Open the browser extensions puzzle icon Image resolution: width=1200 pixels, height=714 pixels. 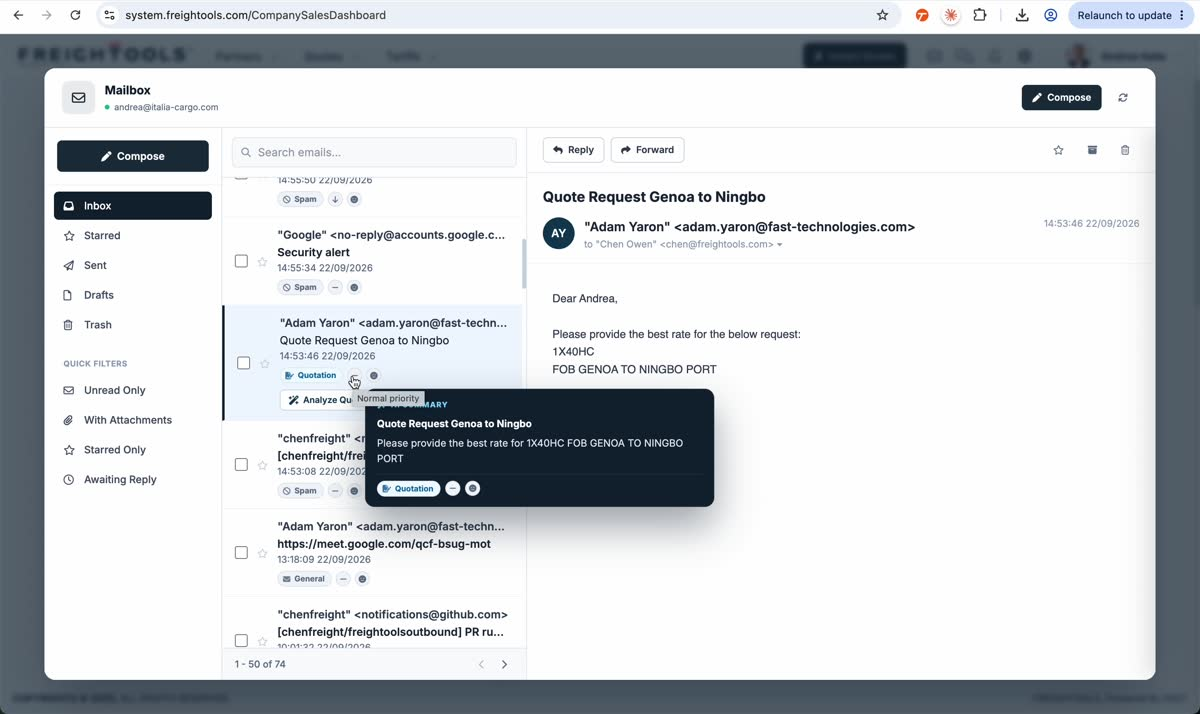tap(980, 15)
